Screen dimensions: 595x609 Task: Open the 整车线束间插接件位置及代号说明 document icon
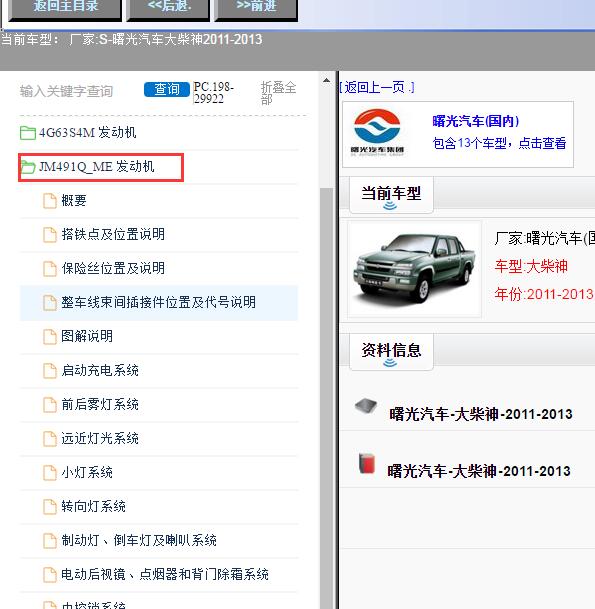[50, 303]
